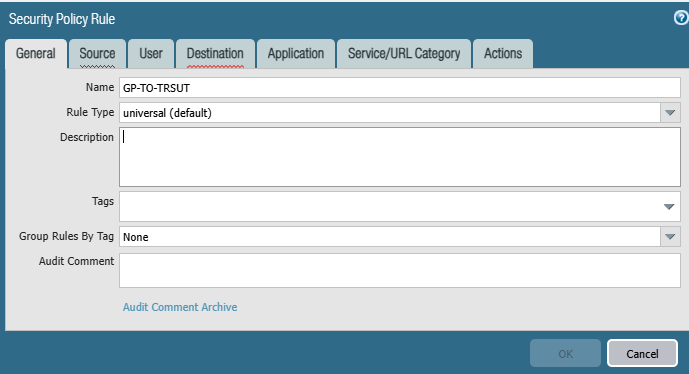Click the Name field containing GP-TO-TRSUT

click(x=400, y=87)
